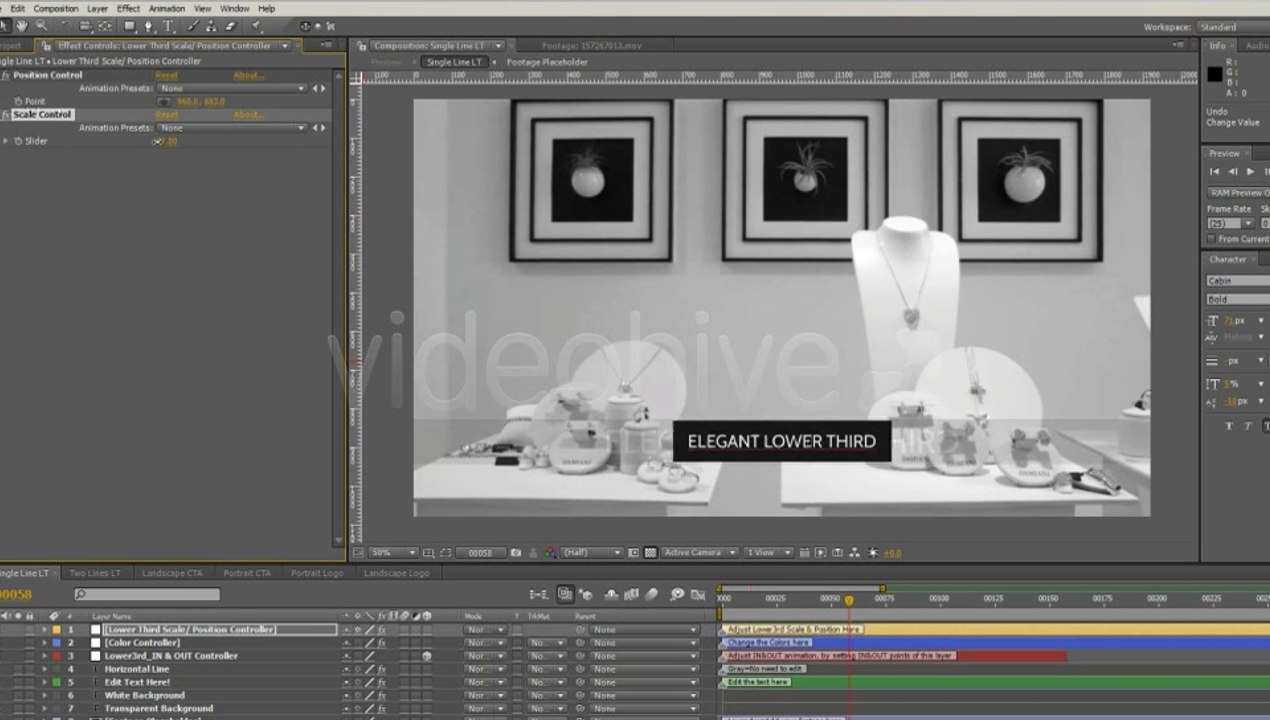Select the Clone Stamp tool
This screenshot has width=1270, height=720.
212,26
